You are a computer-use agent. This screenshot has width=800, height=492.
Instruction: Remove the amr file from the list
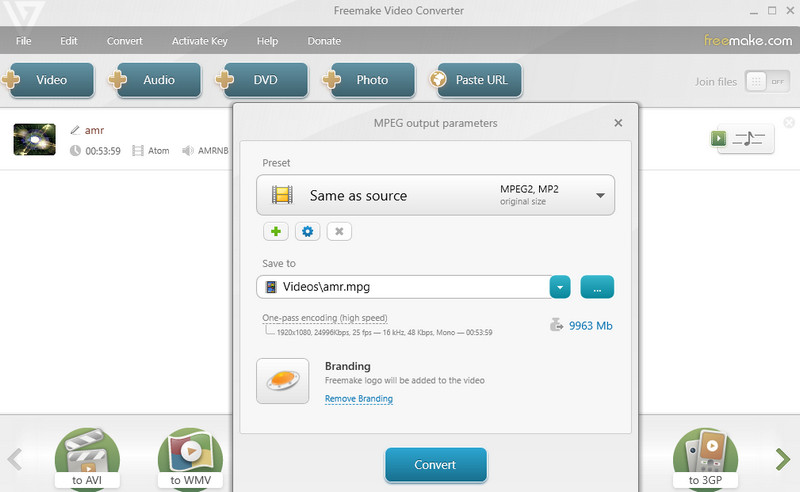(789, 122)
